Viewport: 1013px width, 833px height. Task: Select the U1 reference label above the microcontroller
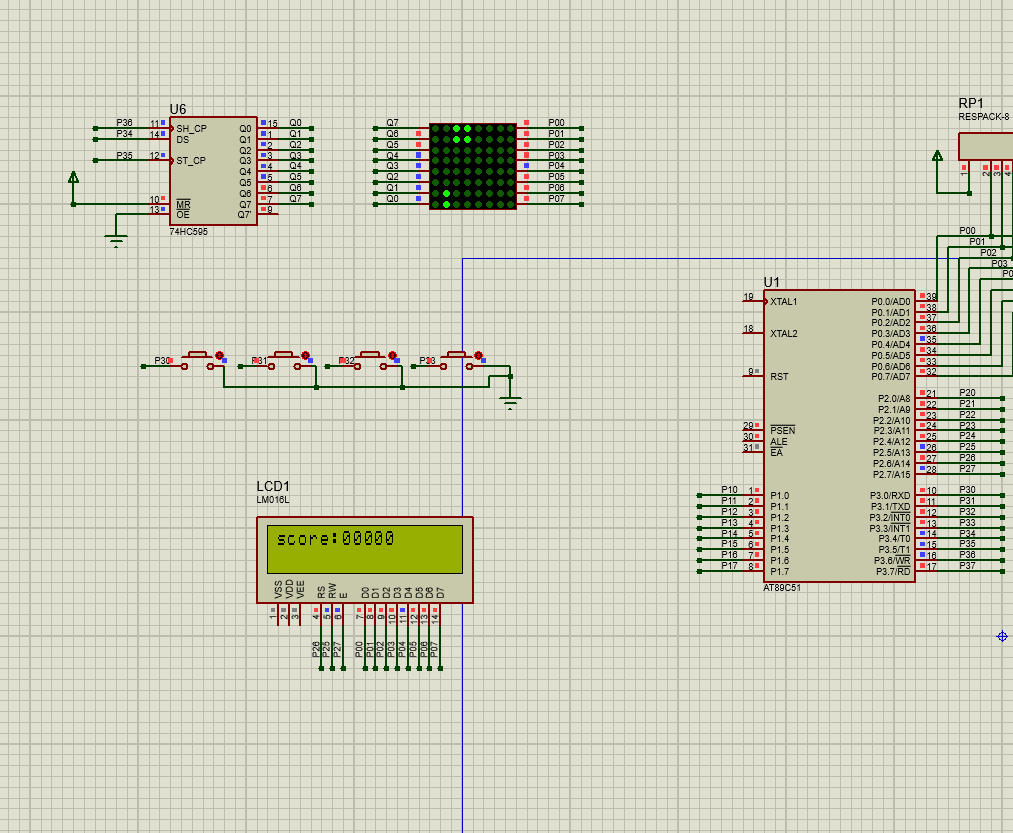point(771,282)
